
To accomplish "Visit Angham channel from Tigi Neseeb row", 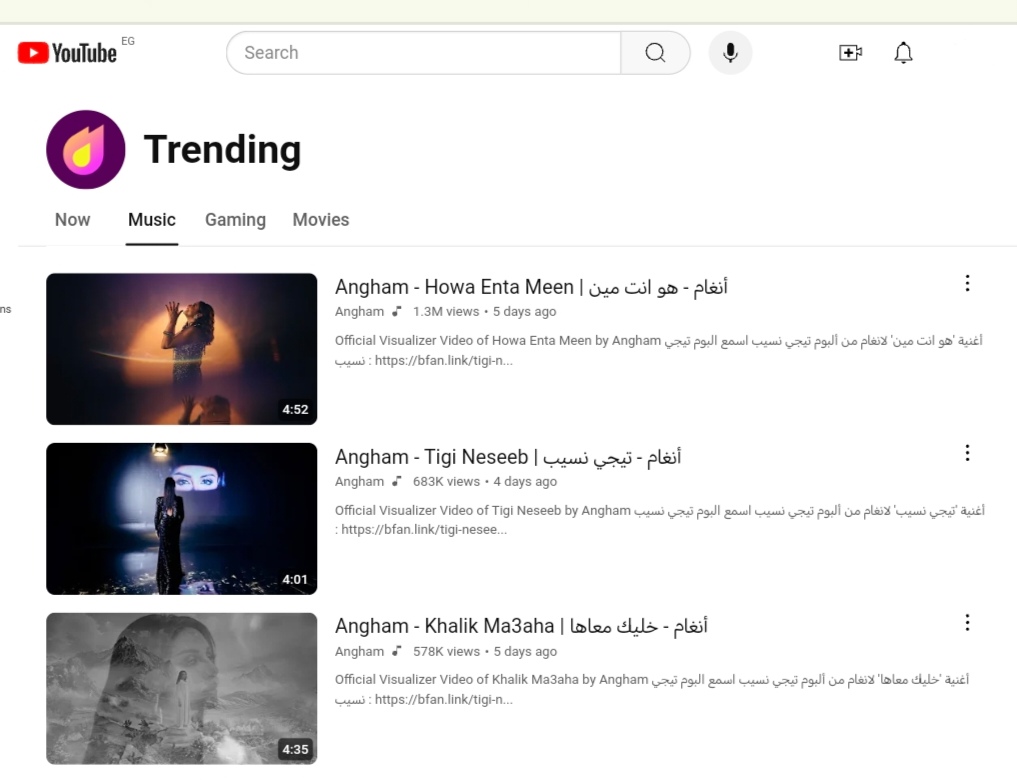I will pyautogui.click(x=359, y=481).
